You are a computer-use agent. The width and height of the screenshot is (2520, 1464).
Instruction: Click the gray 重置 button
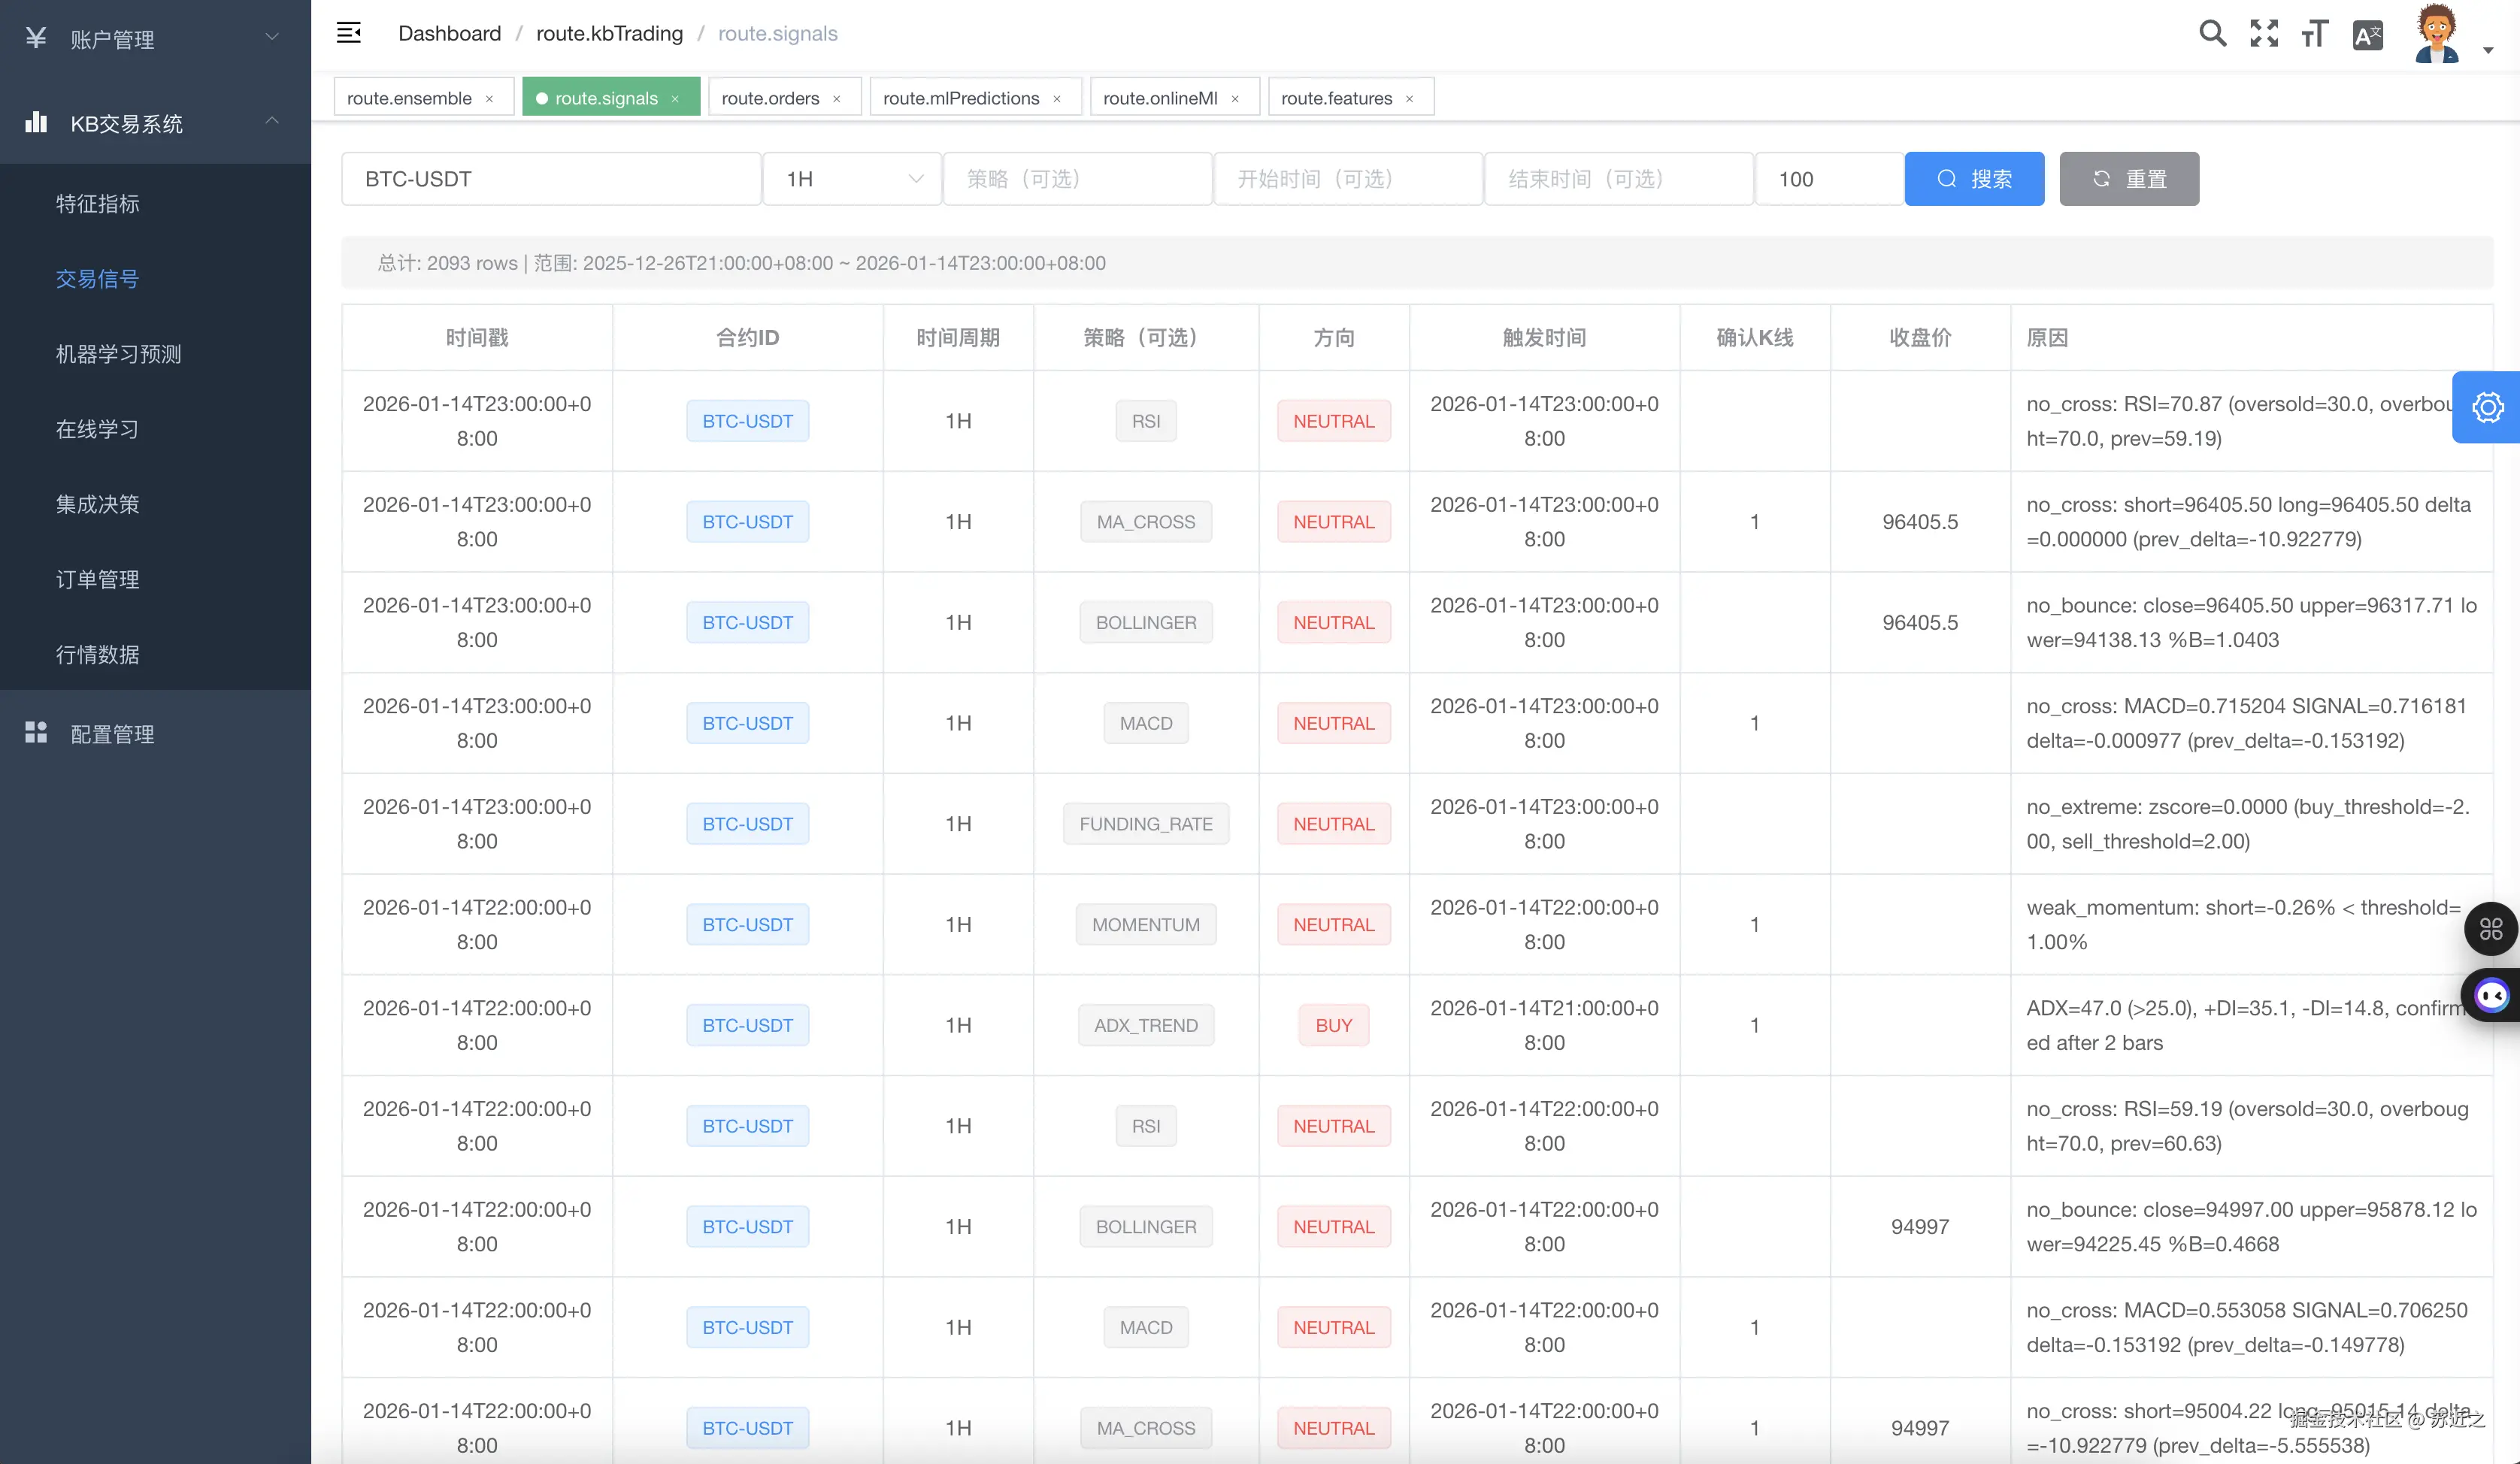pyautogui.click(x=2128, y=179)
